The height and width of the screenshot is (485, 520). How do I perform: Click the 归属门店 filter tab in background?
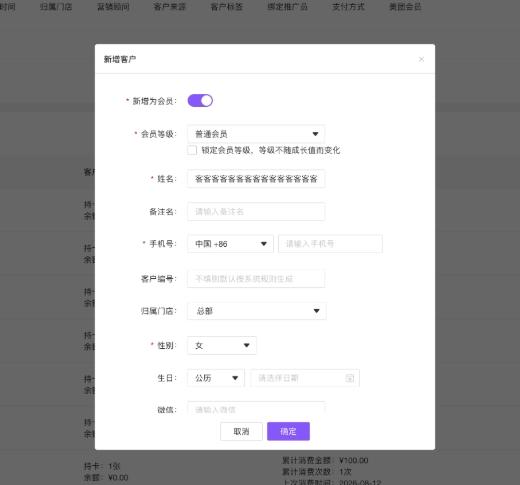point(56,7)
